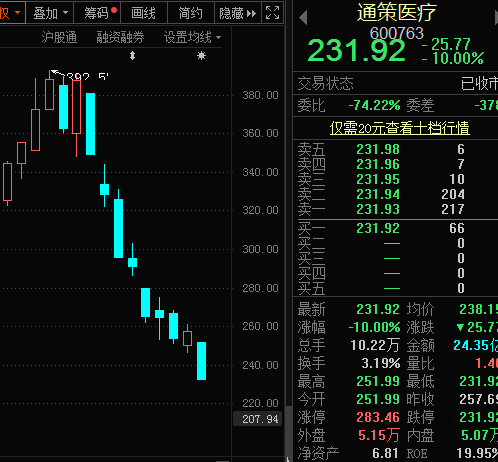Viewport: 498px width, 462px height.
Task: Open the 叠加 overlay dropdown
Action: pyautogui.click(x=50, y=13)
